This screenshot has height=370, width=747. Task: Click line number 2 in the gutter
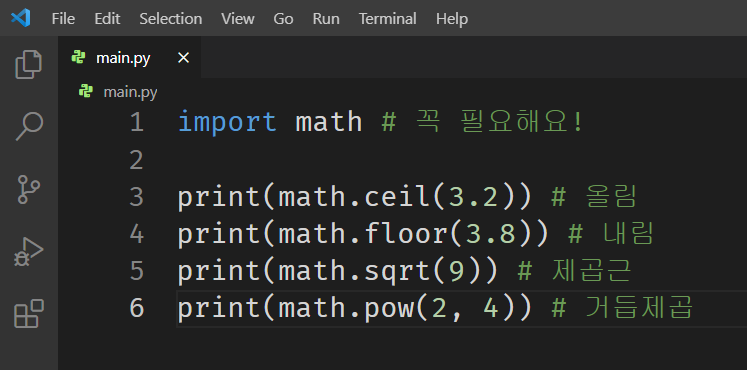[x=136, y=160]
